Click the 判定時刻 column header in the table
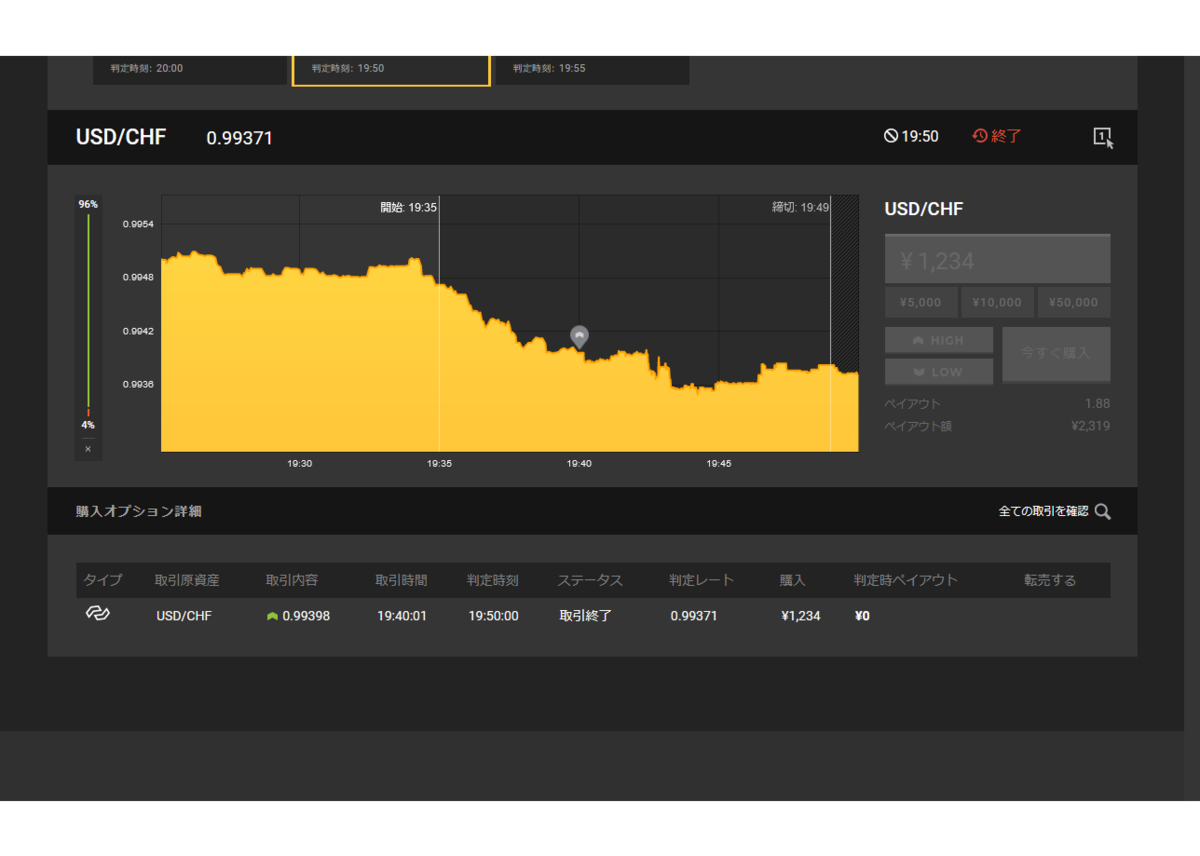The height and width of the screenshot is (856, 1200). coord(493,580)
